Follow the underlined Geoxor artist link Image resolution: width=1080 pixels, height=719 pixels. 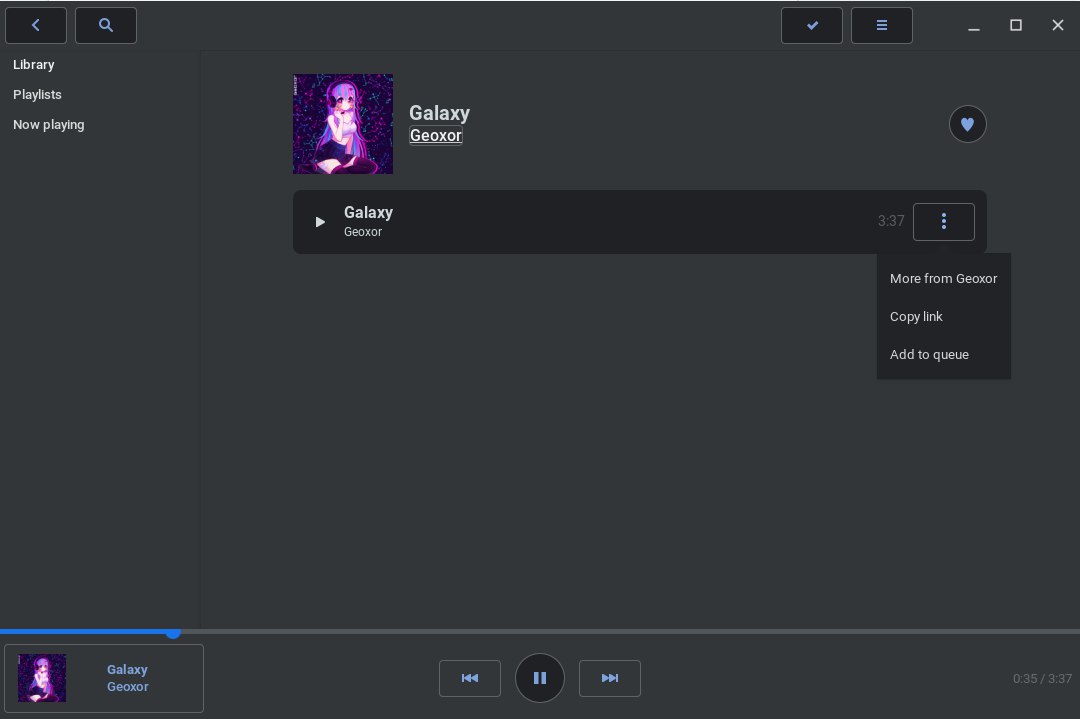point(435,136)
